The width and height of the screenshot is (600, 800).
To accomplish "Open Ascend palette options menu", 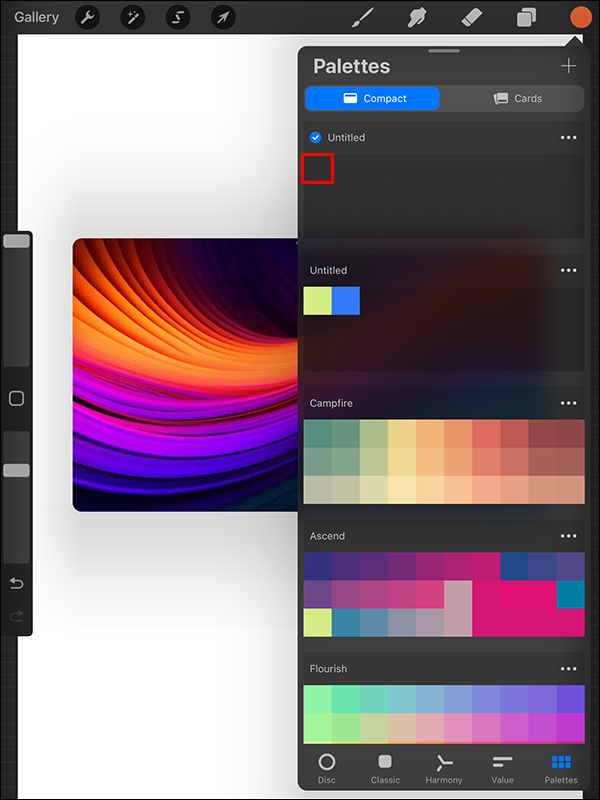I will [568, 536].
